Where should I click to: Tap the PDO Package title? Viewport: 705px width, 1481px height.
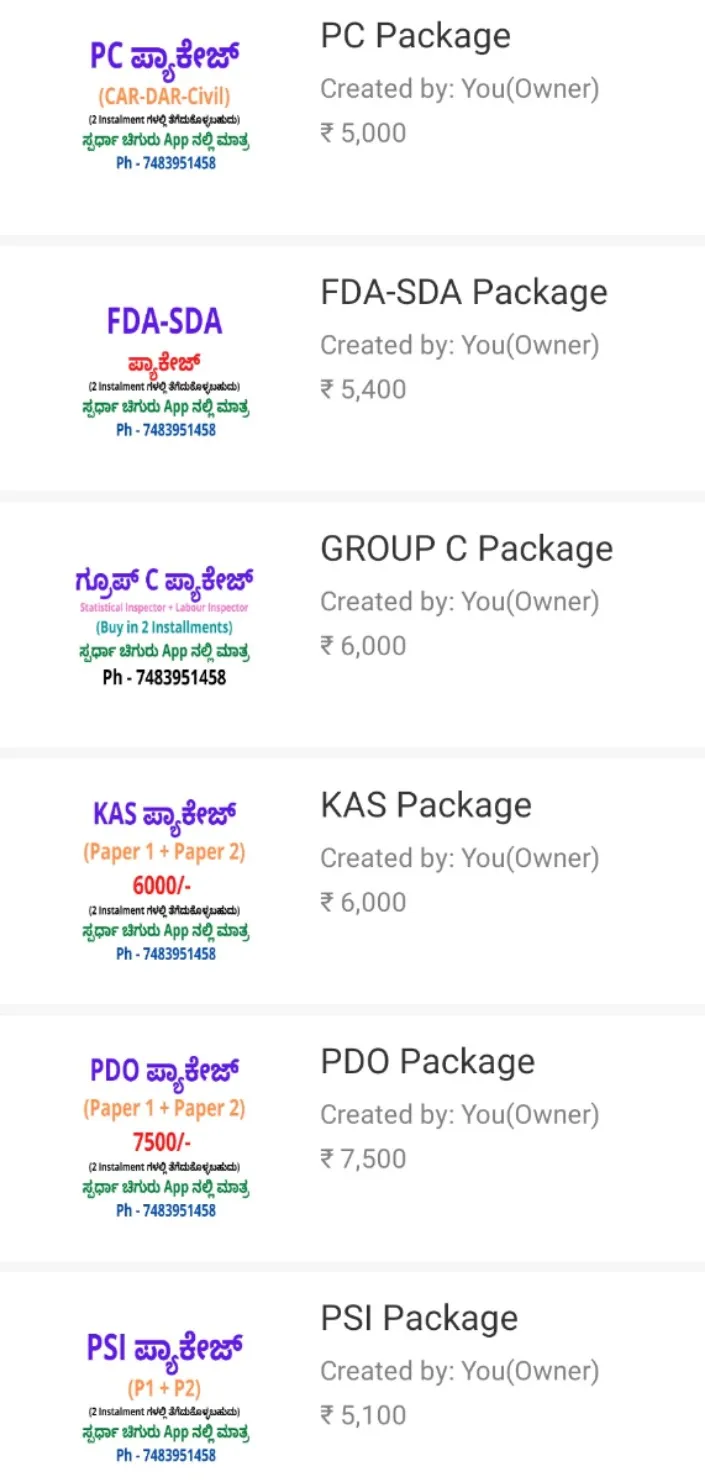pos(427,1061)
